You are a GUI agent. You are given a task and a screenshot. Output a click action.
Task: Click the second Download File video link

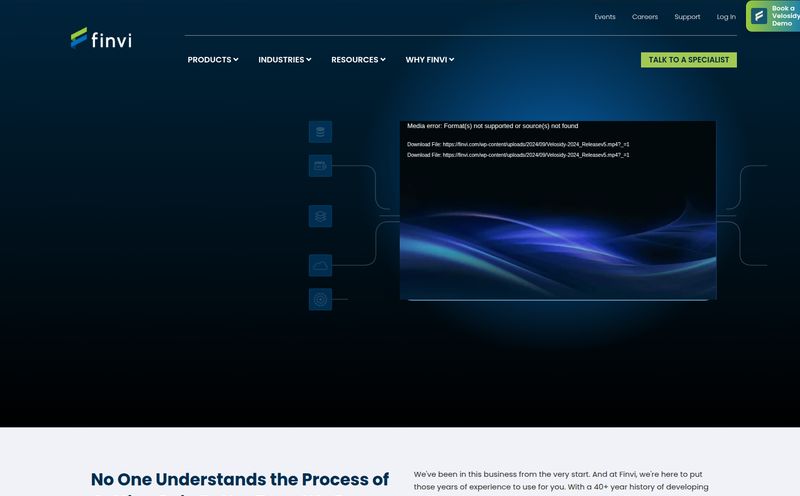518,155
